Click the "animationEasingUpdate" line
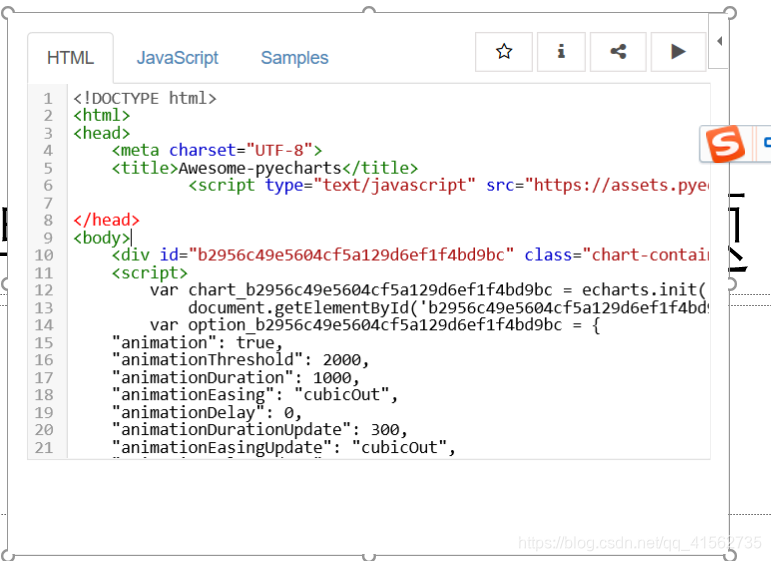This screenshot has width=771, height=561. click(284, 447)
